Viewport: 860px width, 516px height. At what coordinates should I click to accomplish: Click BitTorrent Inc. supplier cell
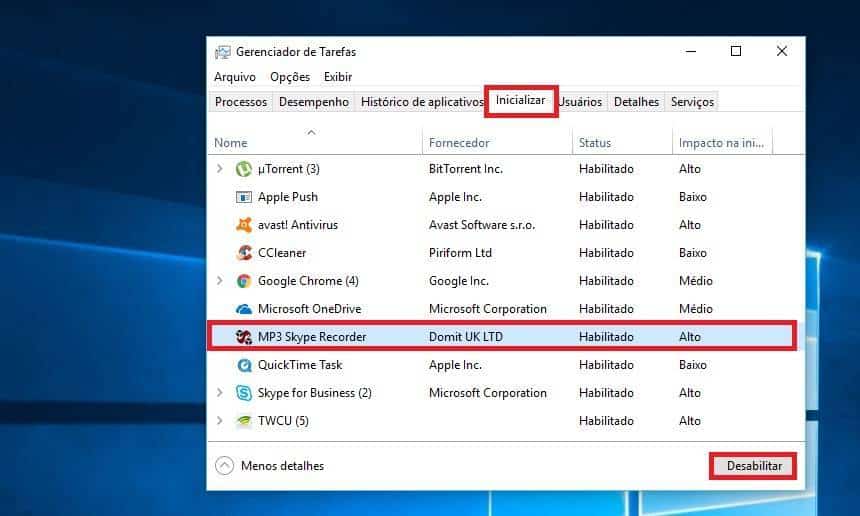pos(466,169)
